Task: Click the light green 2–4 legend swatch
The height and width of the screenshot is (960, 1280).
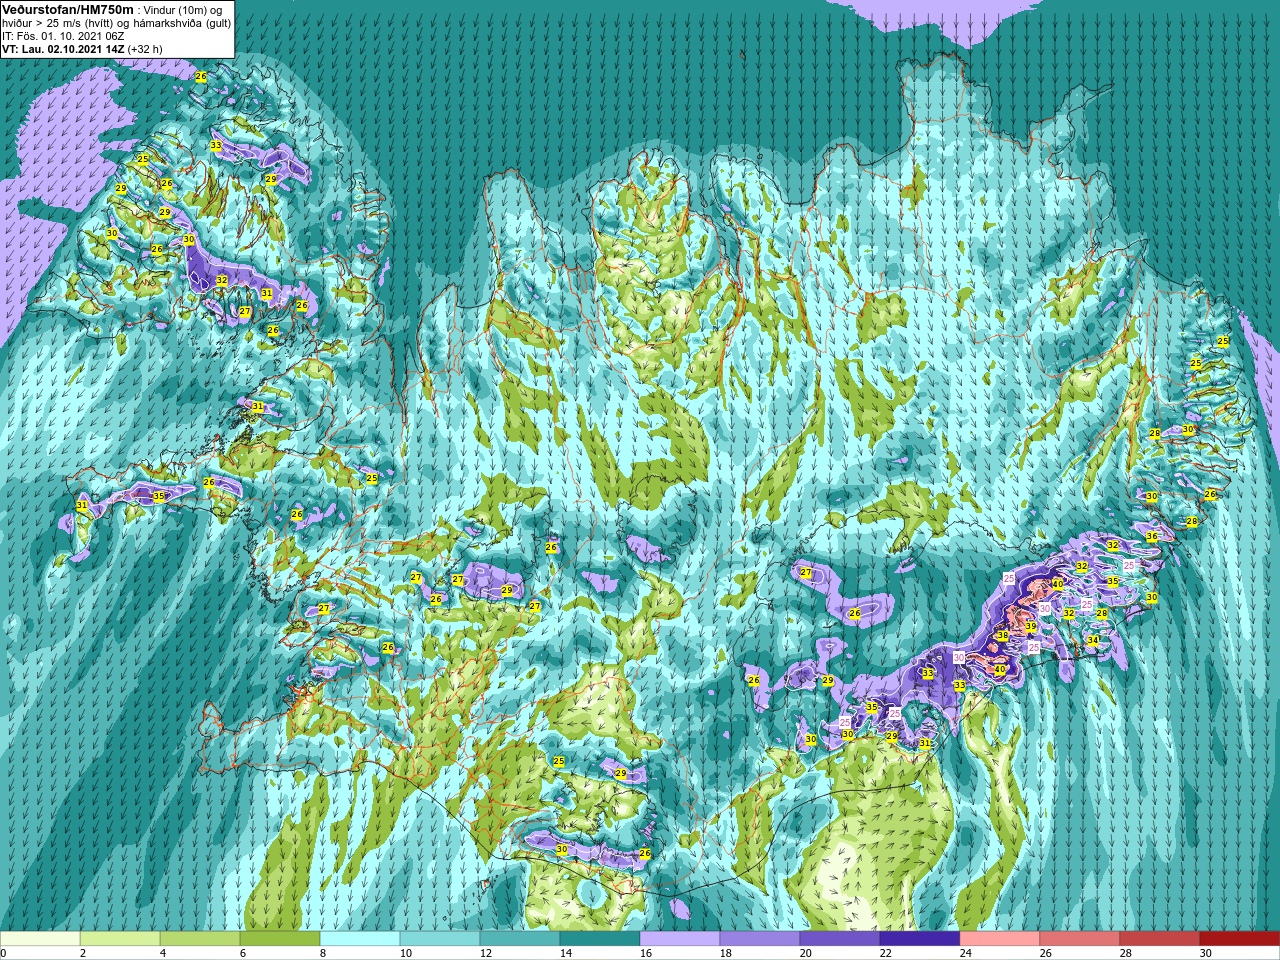Action: pos(120,939)
